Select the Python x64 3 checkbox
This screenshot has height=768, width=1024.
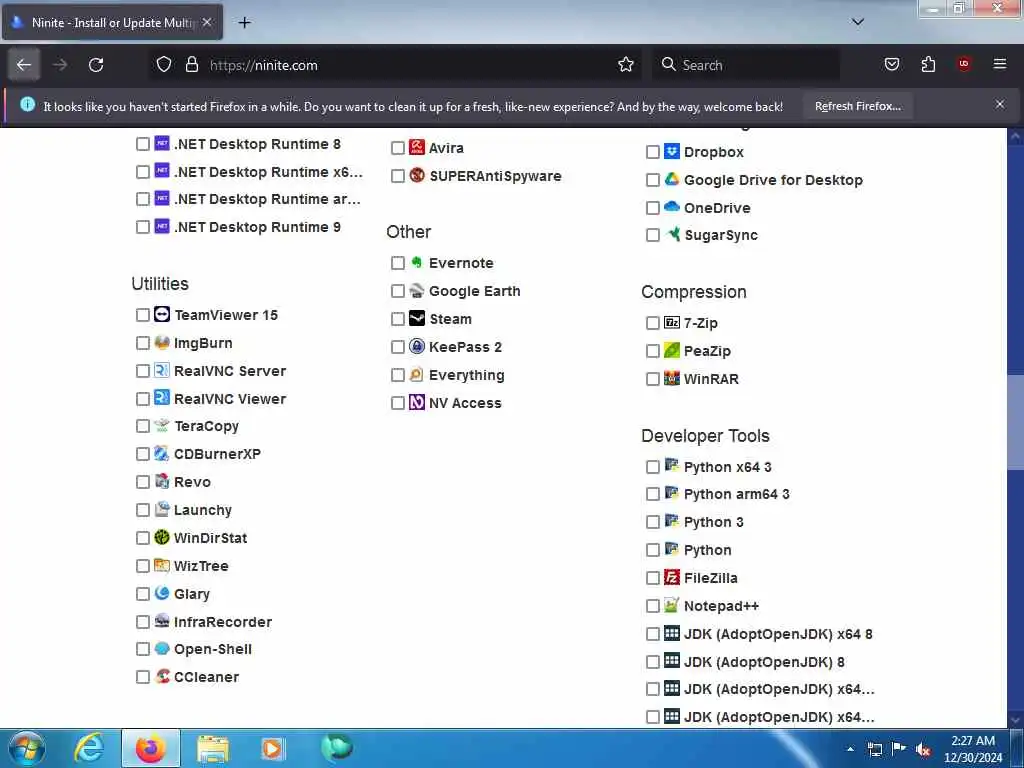pos(652,467)
